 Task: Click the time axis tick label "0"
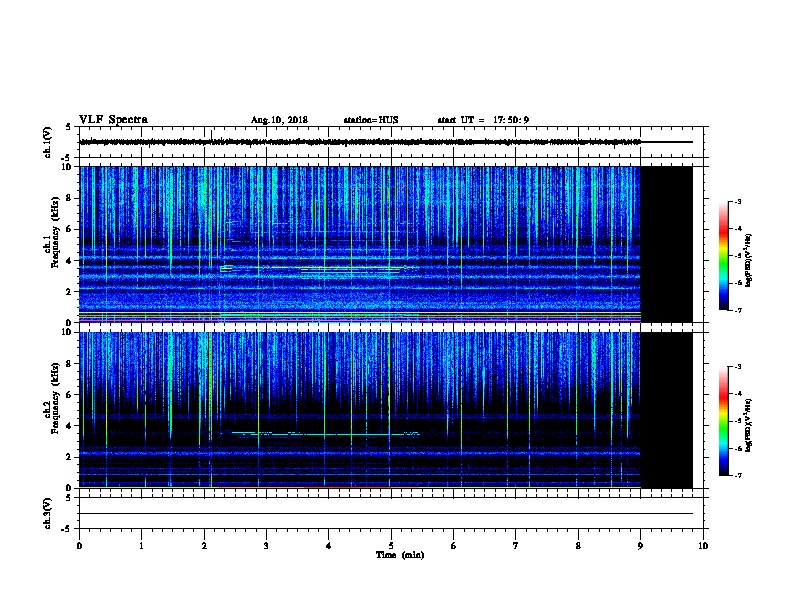(x=79, y=545)
